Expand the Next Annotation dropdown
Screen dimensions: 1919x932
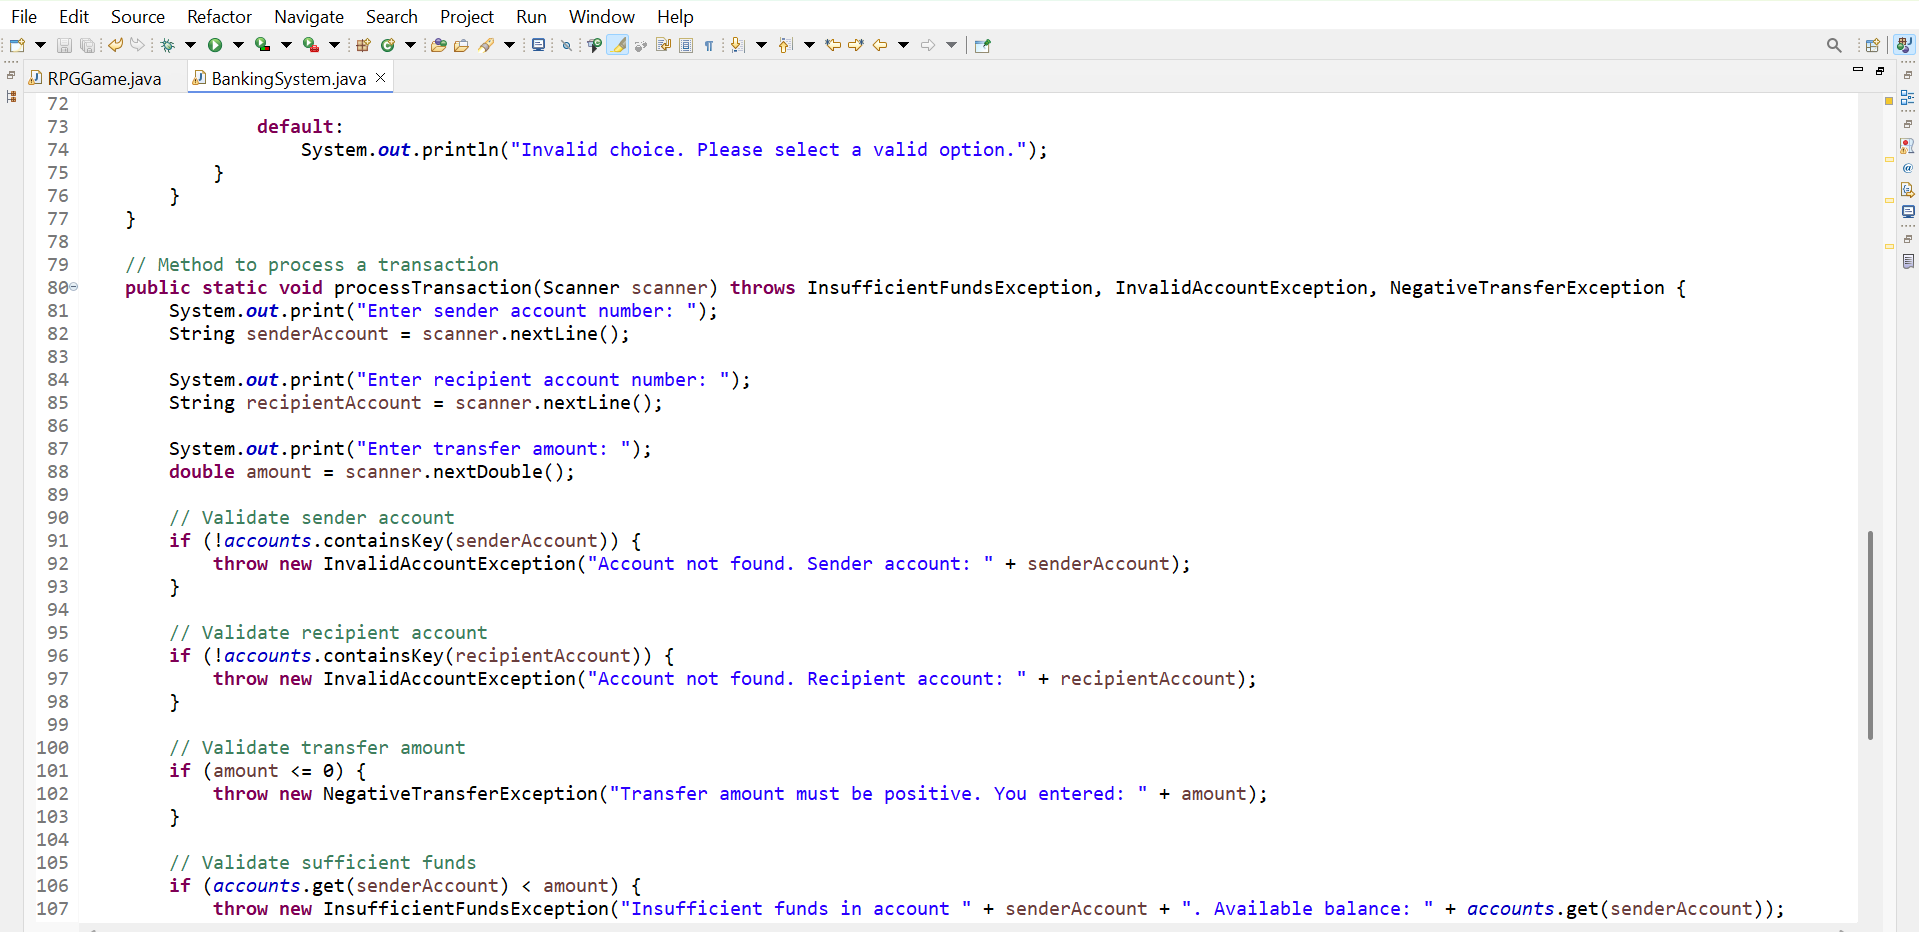(761, 45)
